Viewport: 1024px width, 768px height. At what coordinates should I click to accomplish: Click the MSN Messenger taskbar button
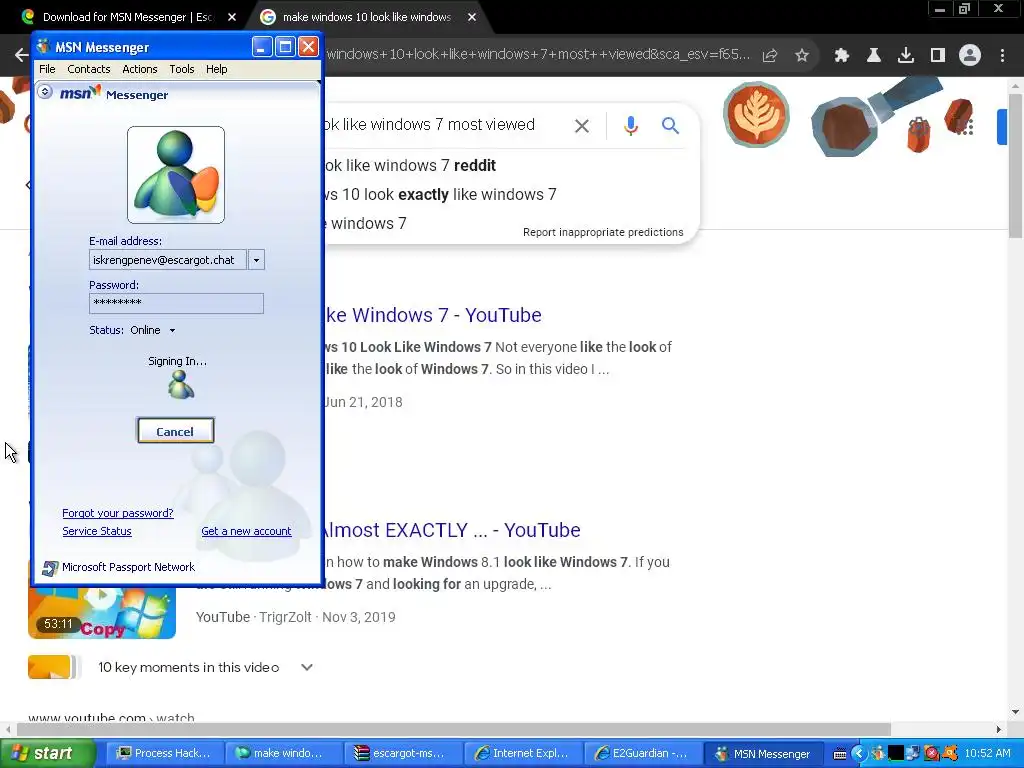763,754
